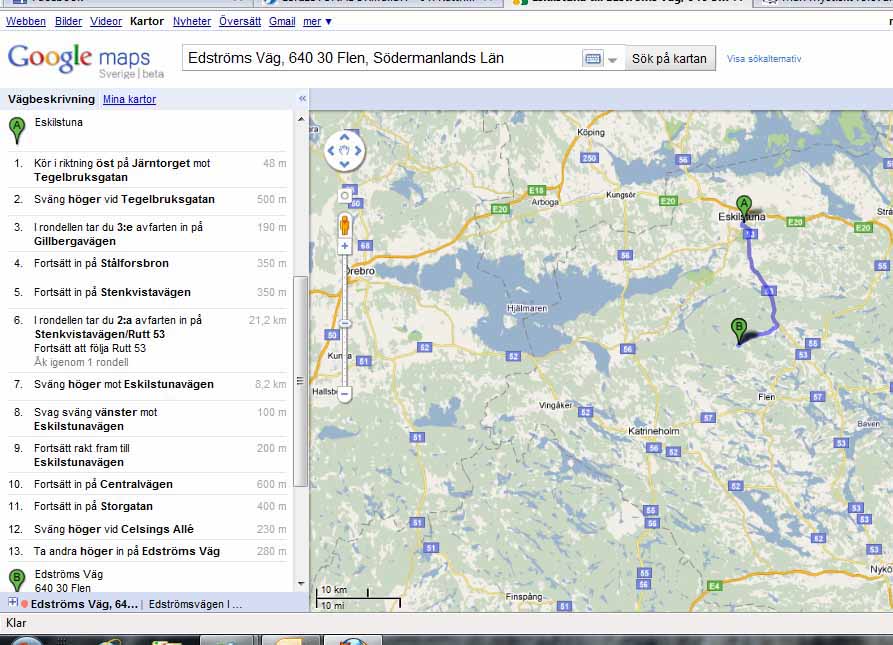893x645 pixels.
Task: Select step 7 Sväng höger mot Eskilstunavägen
Action: (x=147, y=384)
